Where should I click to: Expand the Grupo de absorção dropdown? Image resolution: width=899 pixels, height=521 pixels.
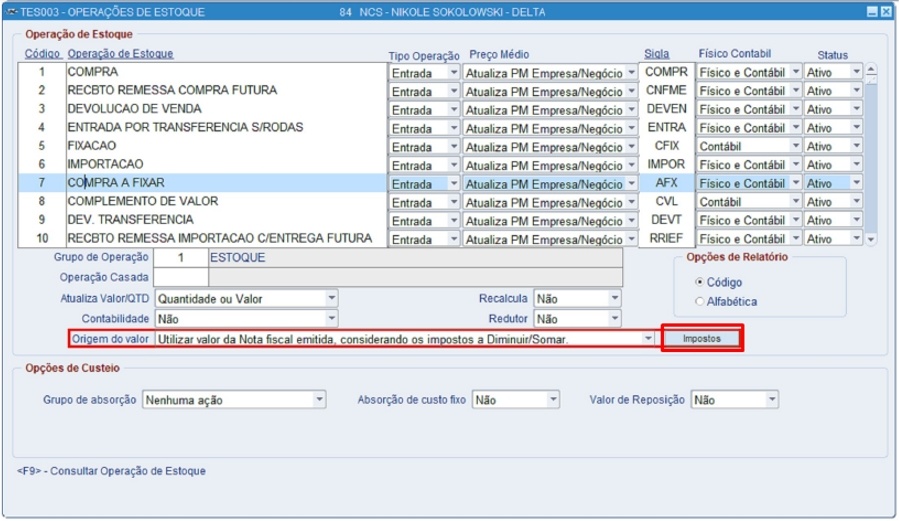click(x=319, y=399)
